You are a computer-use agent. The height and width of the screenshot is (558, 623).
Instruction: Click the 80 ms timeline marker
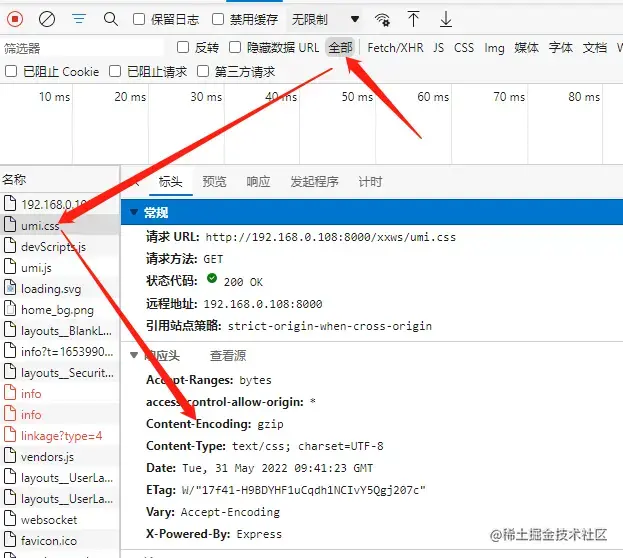584,97
